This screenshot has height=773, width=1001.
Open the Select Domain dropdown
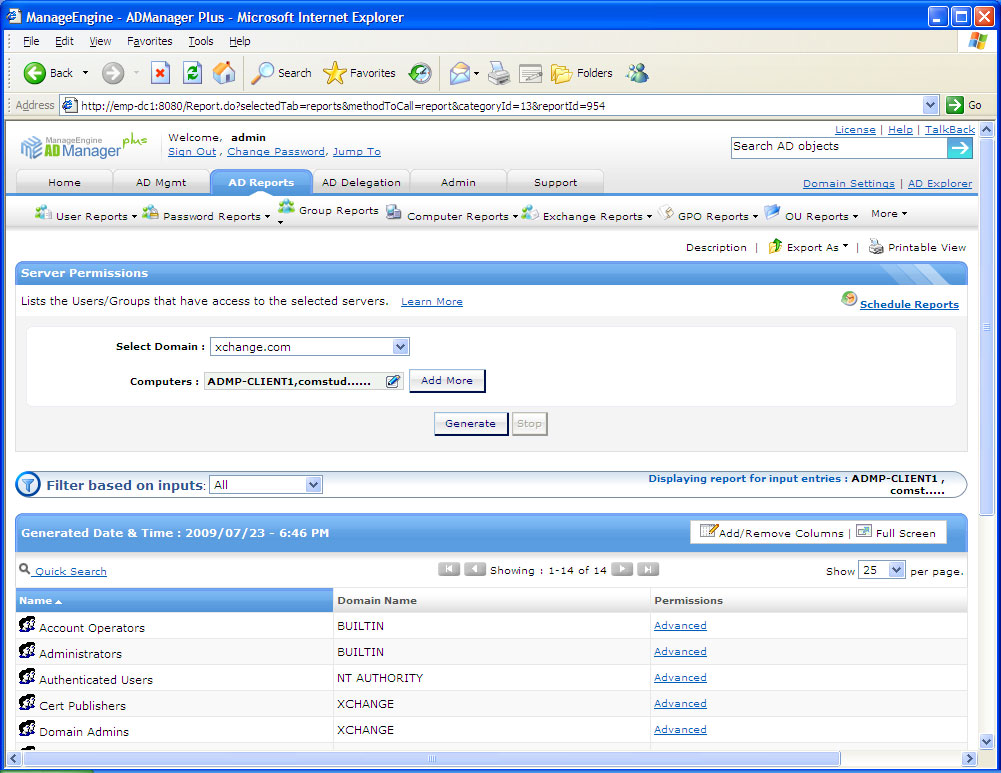click(x=400, y=347)
